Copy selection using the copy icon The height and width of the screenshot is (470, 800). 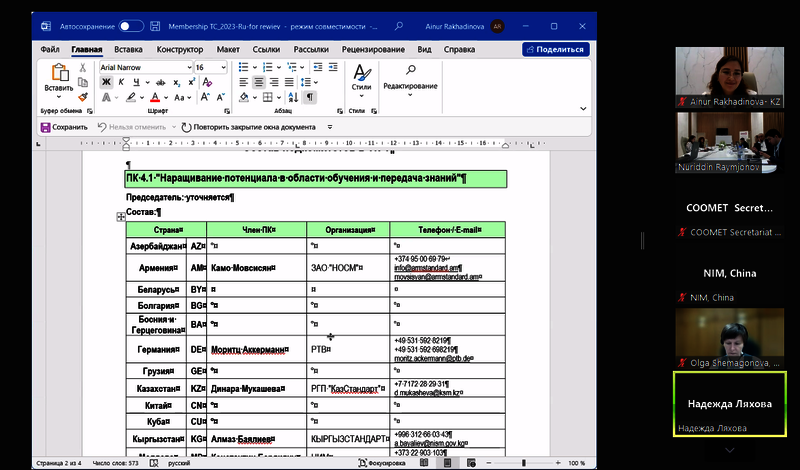(83, 82)
